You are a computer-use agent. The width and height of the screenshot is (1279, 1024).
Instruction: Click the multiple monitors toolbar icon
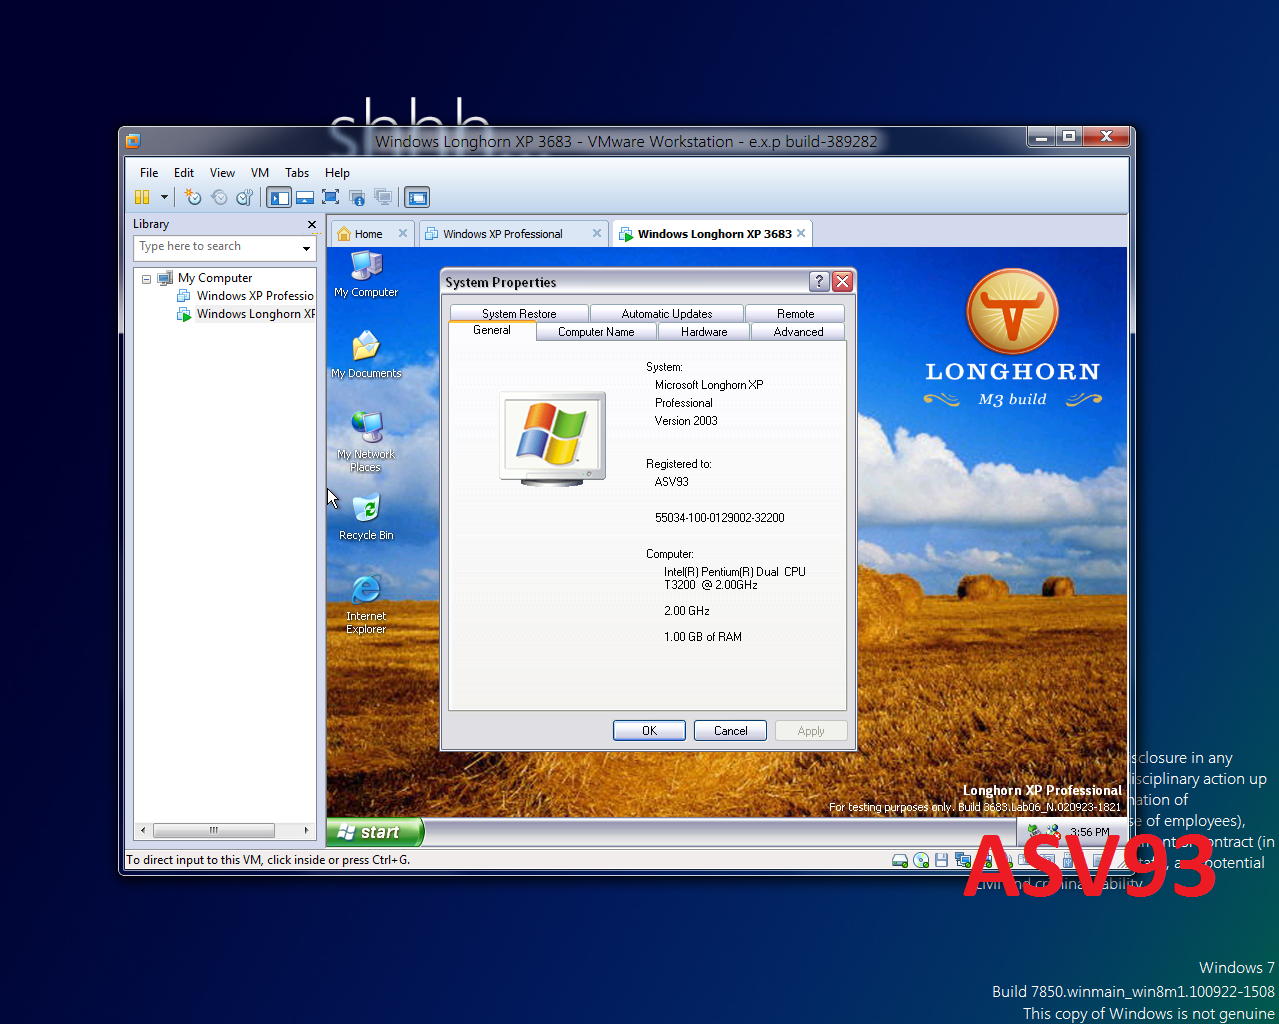pyautogui.click(x=382, y=197)
